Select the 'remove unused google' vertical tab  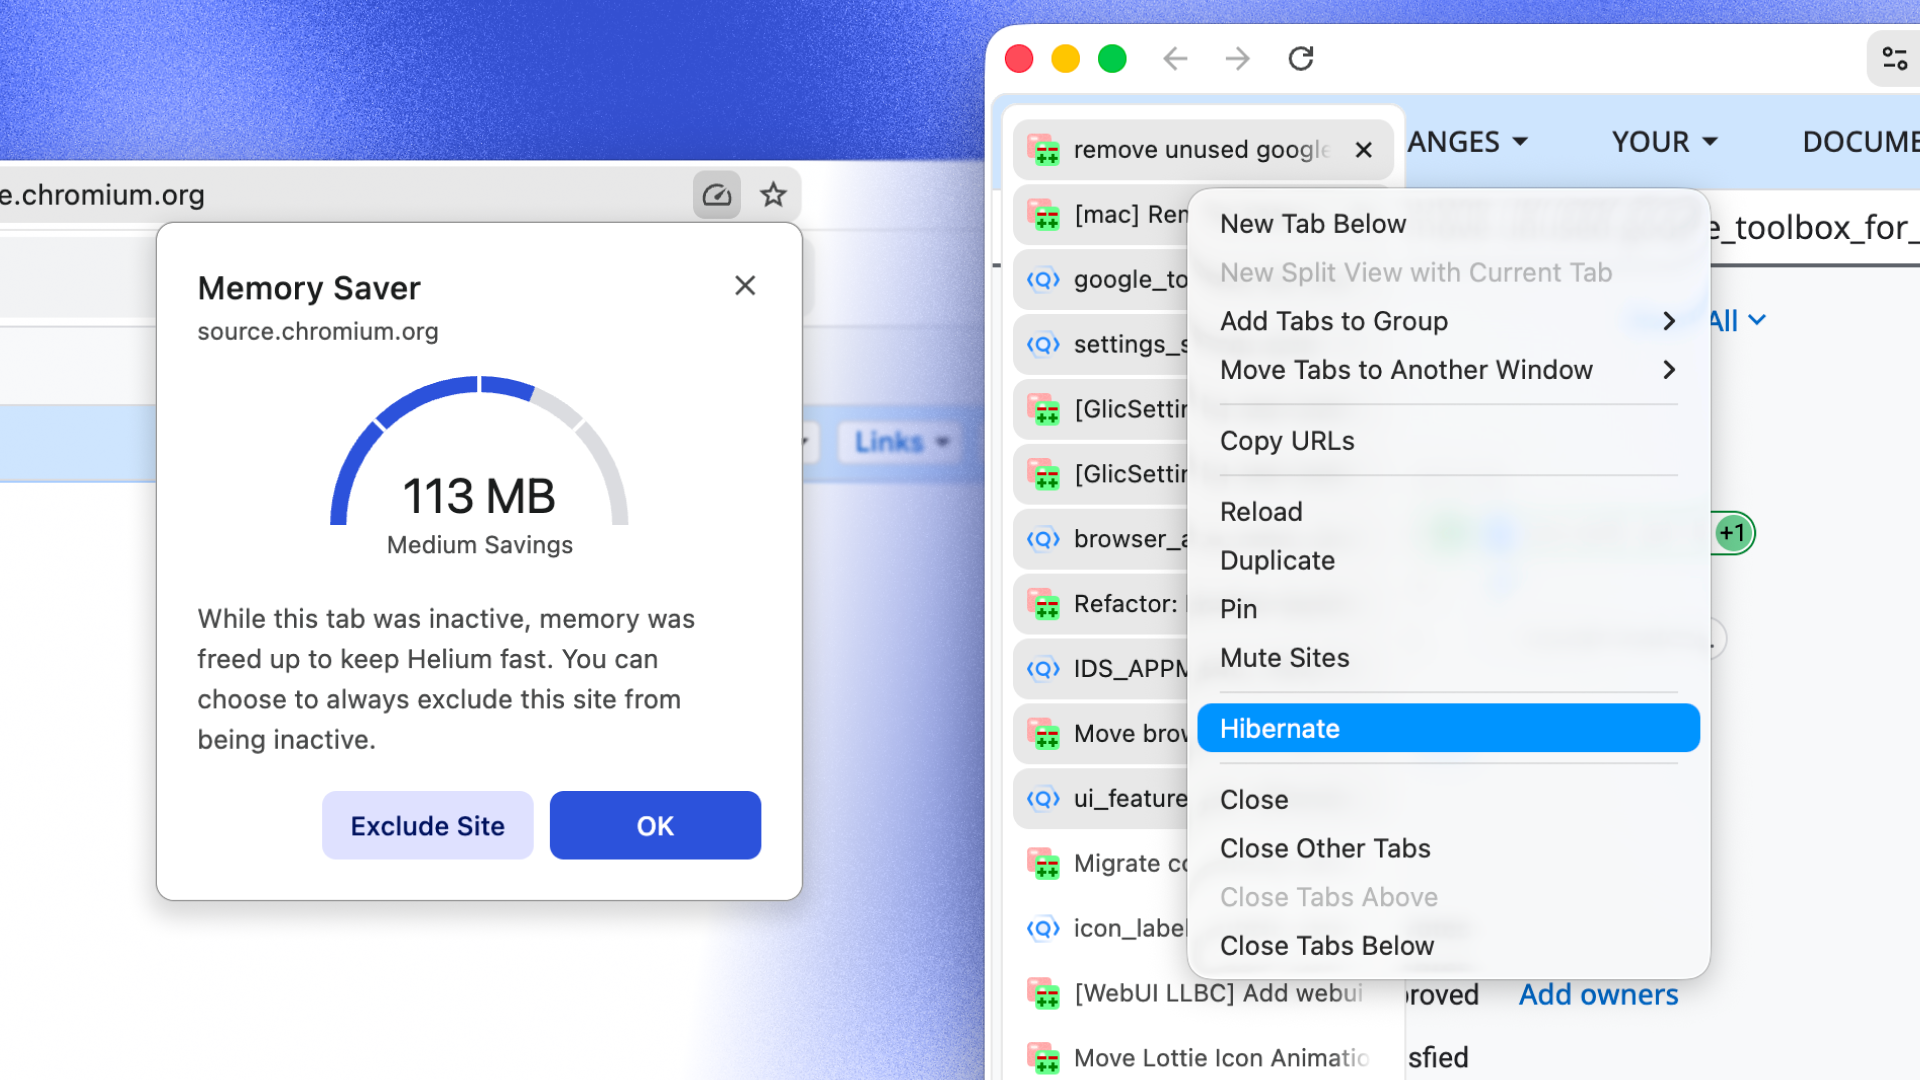(x=1203, y=150)
